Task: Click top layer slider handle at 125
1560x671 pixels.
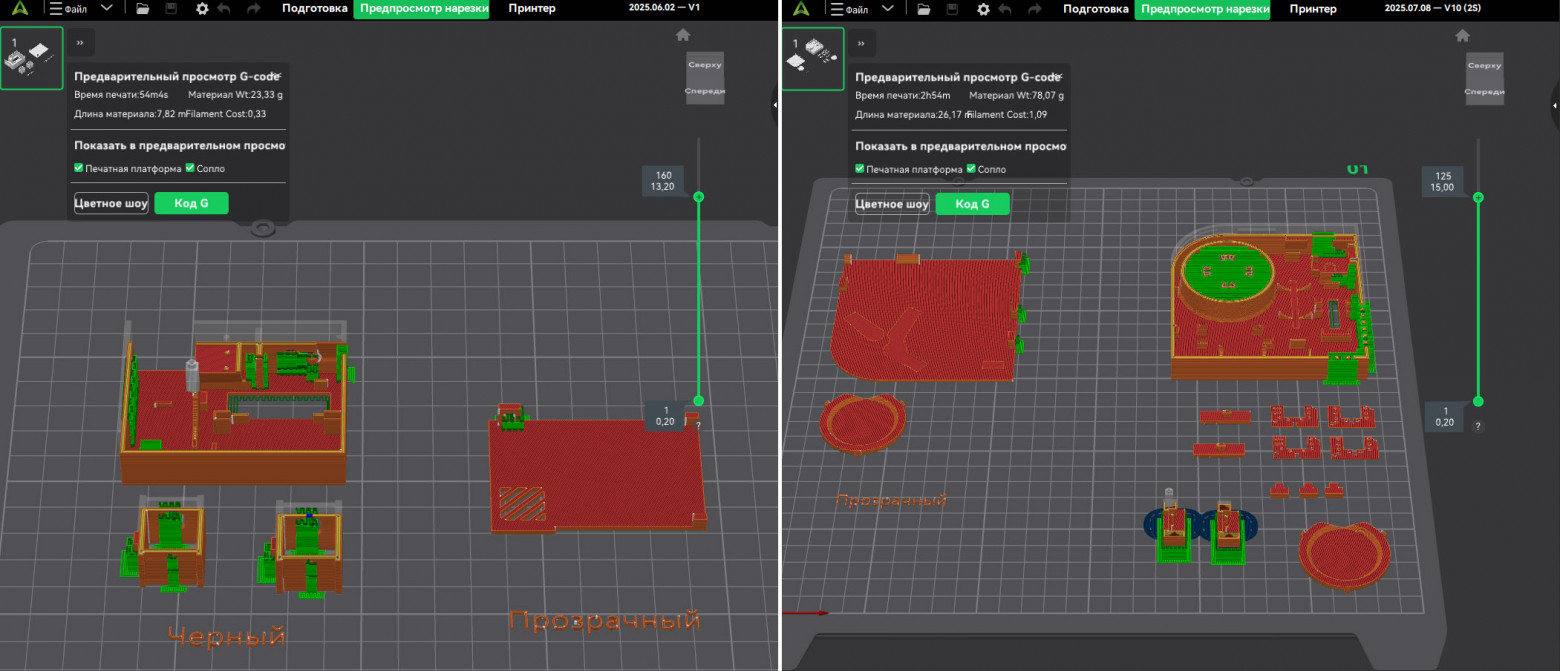Action: 1478,197
